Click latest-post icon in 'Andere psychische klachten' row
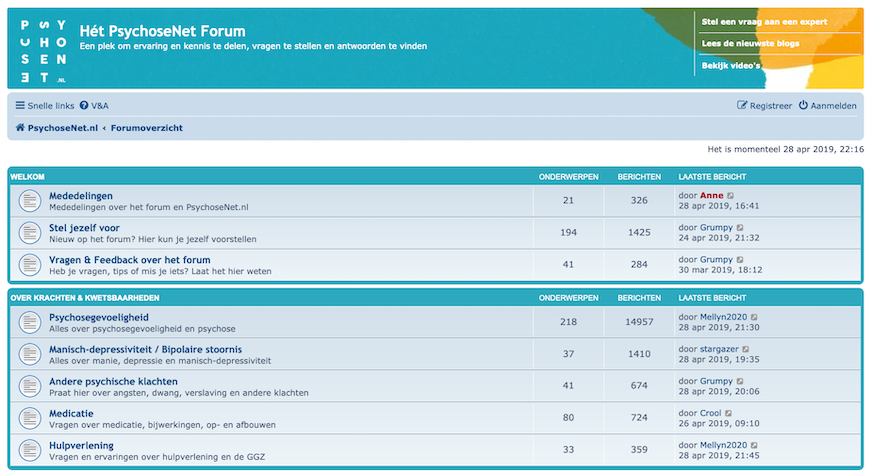 point(740,381)
